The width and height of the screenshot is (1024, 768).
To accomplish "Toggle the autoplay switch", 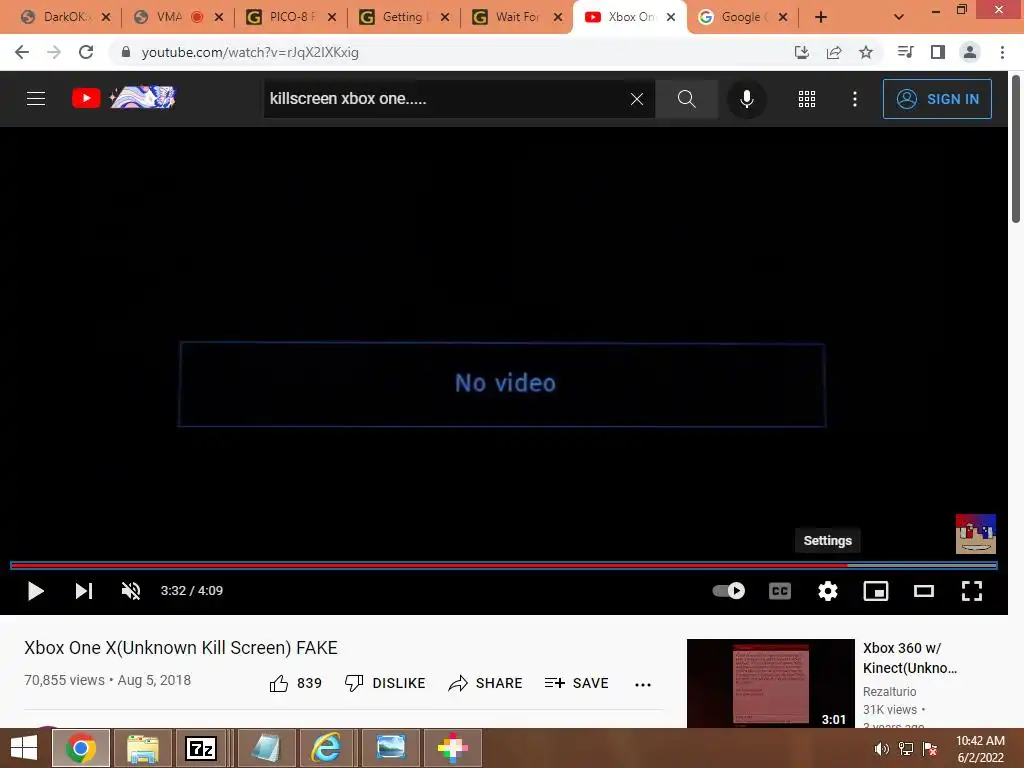I will [x=729, y=591].
